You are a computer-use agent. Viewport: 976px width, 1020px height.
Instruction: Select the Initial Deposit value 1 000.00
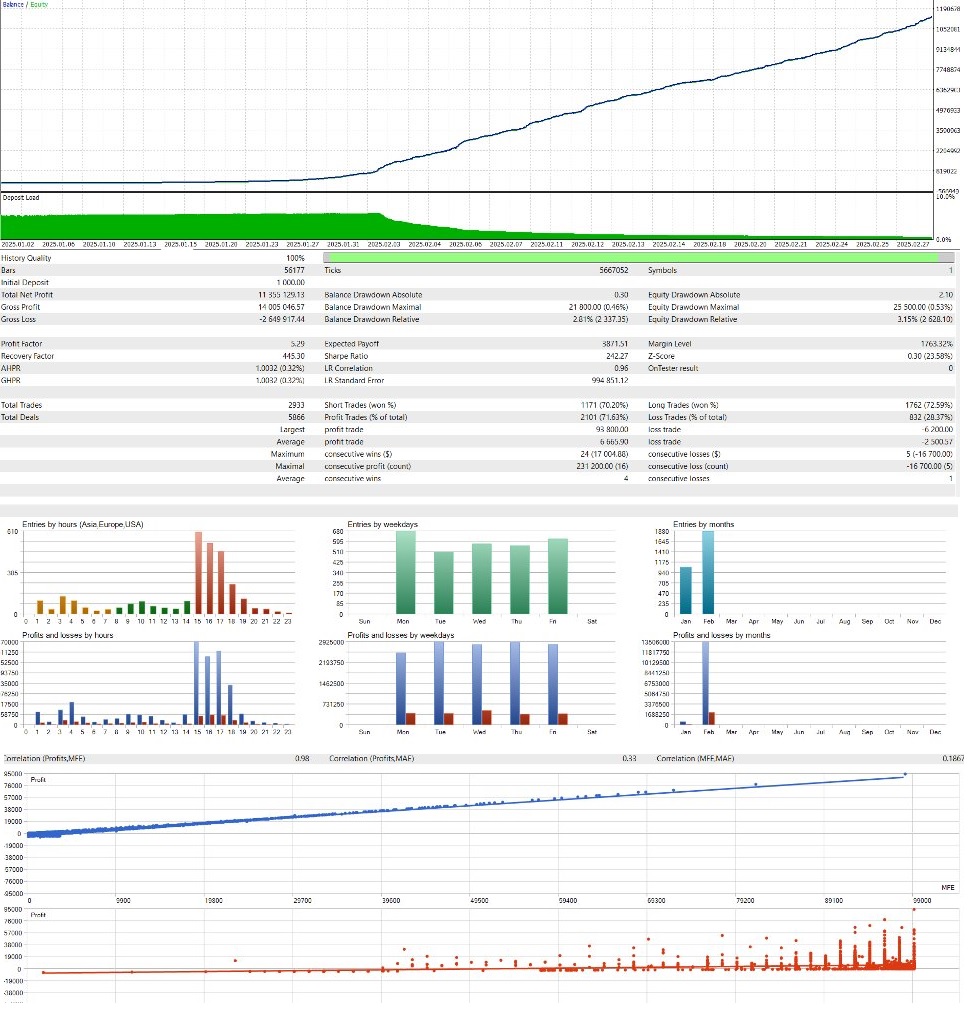tap(290, 287)
